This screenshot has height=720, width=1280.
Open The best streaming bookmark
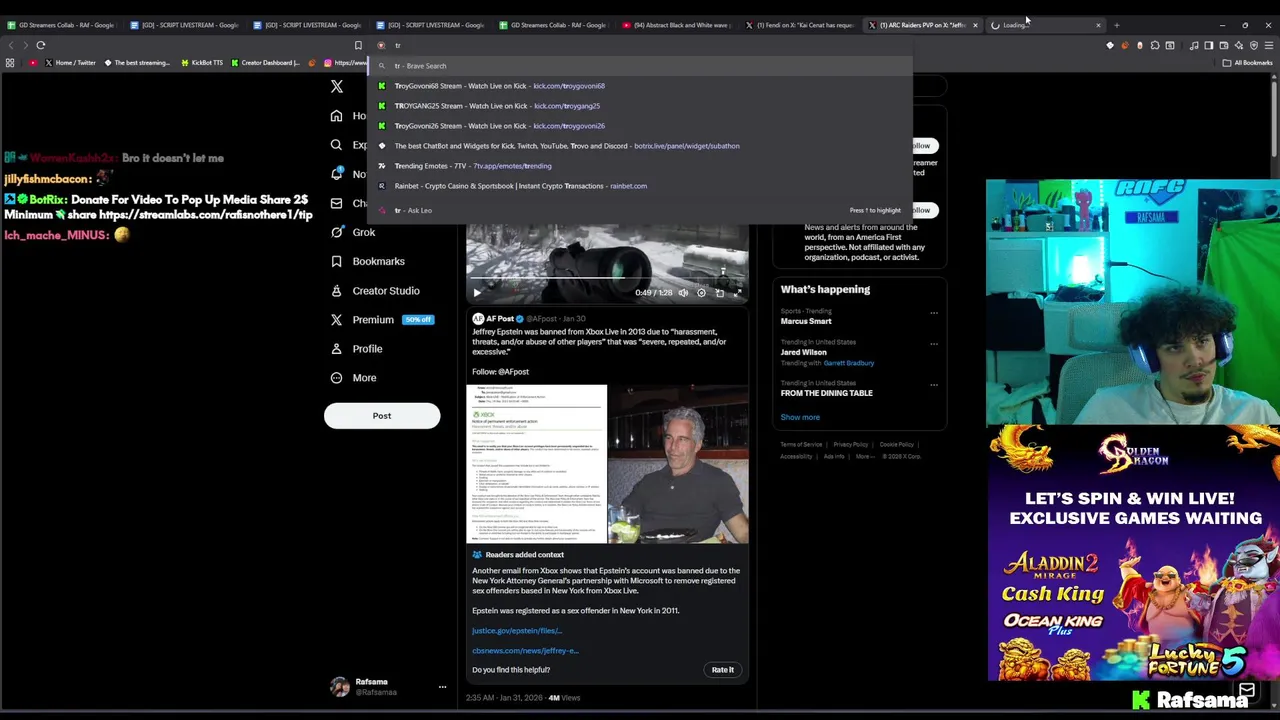coord(137,63)
